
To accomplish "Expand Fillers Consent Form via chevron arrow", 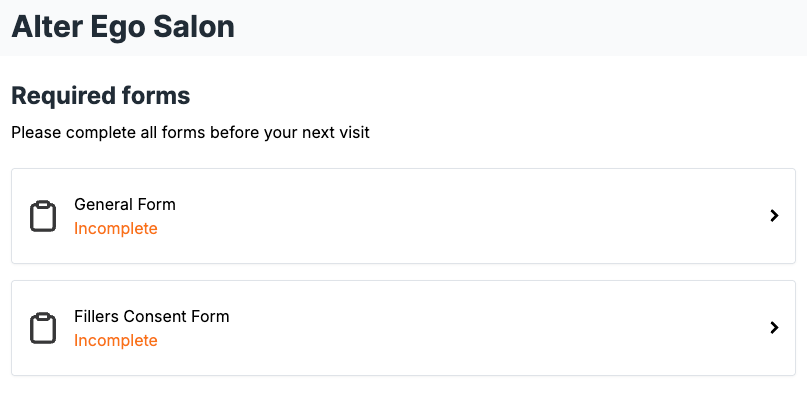I will (774, 328).
